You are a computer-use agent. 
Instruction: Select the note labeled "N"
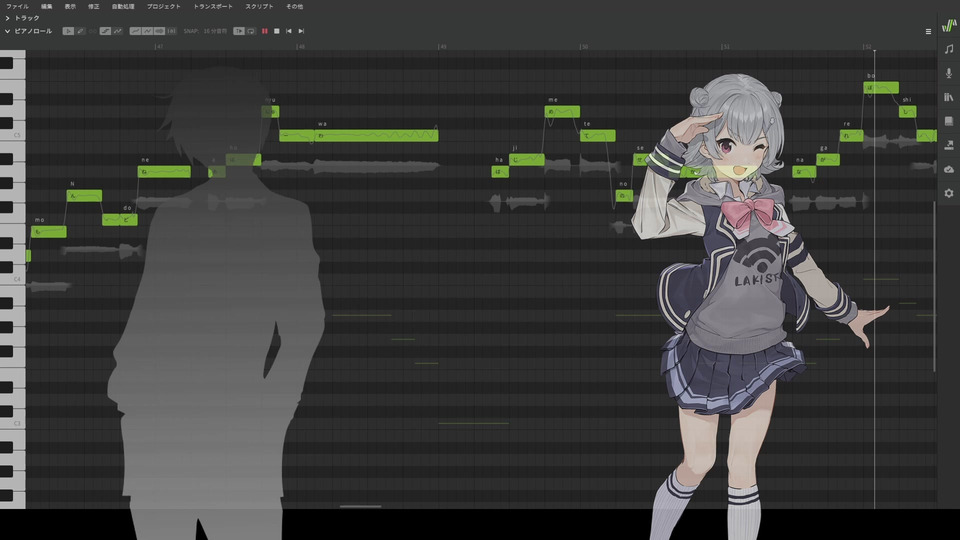(84, 196)
